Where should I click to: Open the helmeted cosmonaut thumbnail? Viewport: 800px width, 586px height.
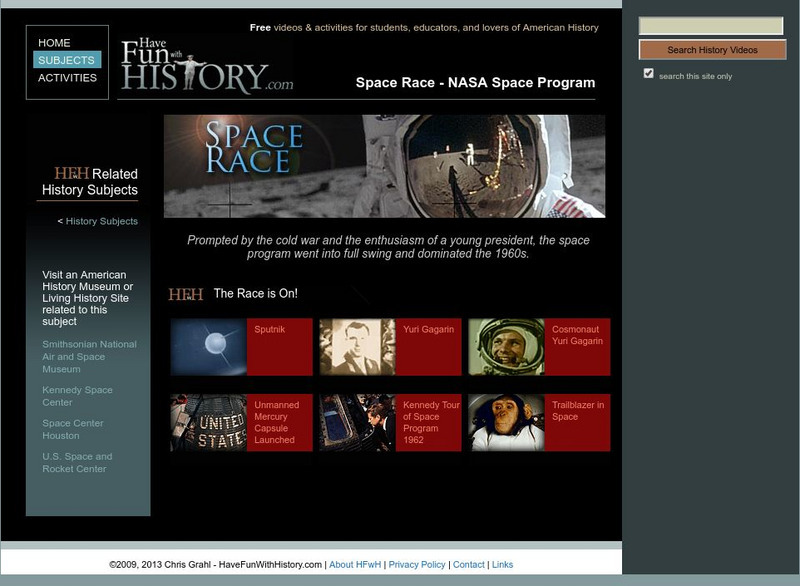[x=506, y=347]
